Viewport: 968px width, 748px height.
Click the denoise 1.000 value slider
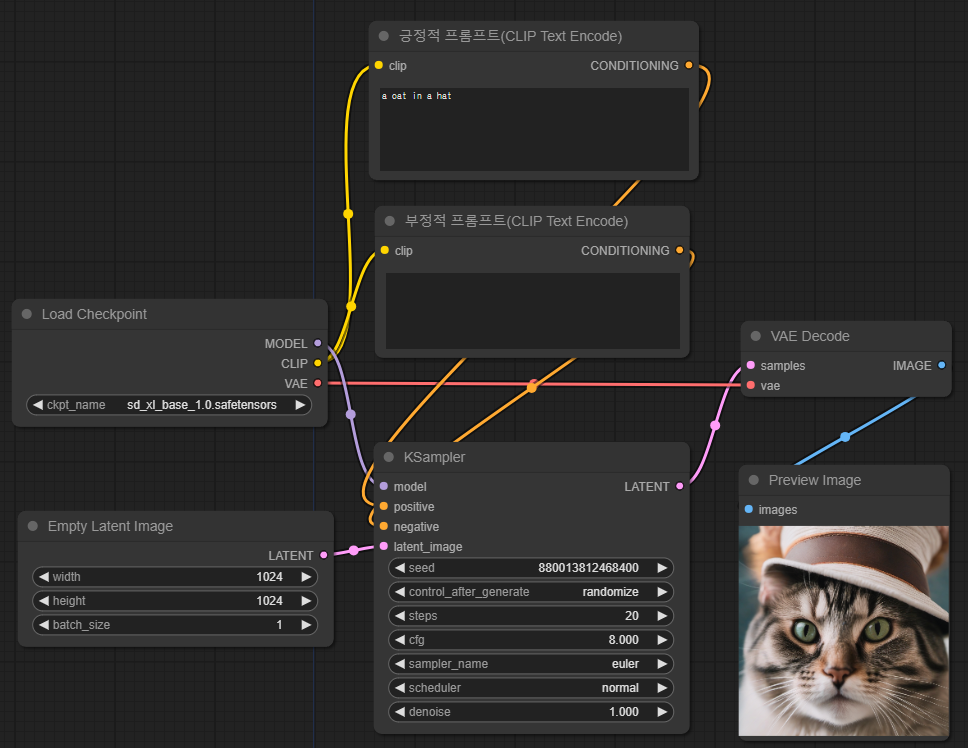(x=531, y=712)
